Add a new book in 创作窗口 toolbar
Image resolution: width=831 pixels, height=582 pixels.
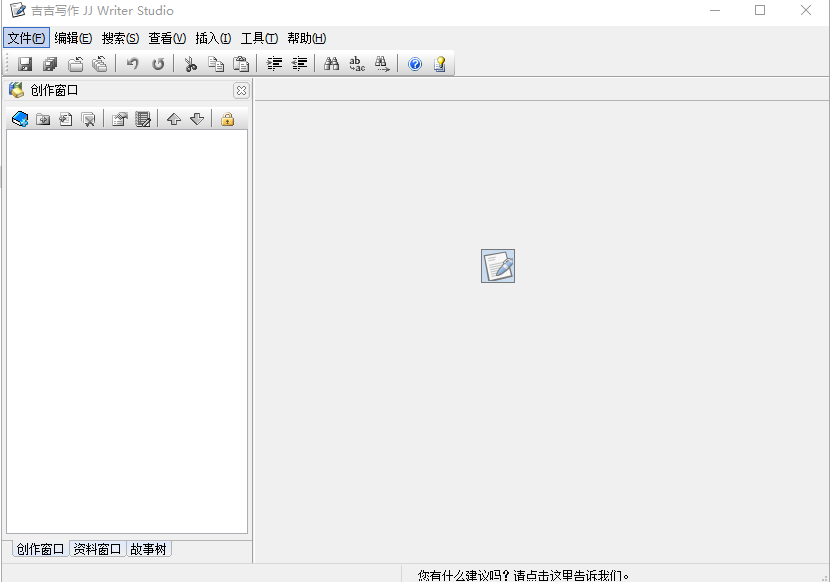(x=19, y=119)
